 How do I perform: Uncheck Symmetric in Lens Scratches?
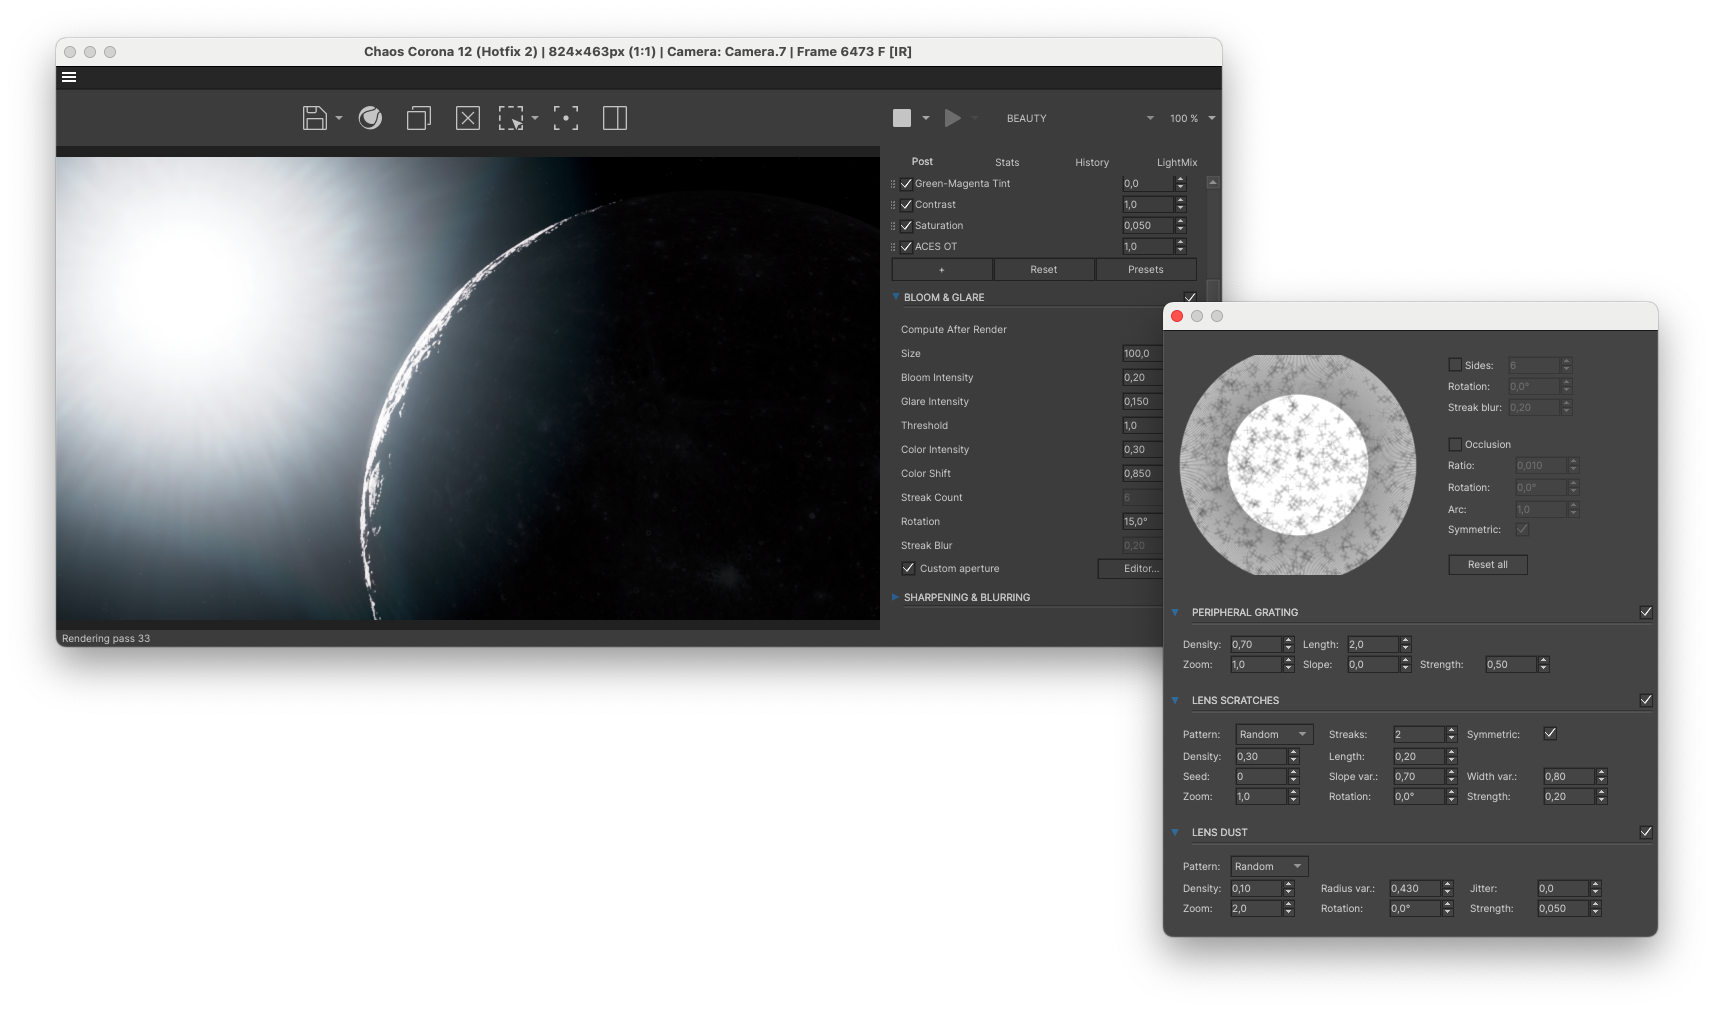[1550, 733]
